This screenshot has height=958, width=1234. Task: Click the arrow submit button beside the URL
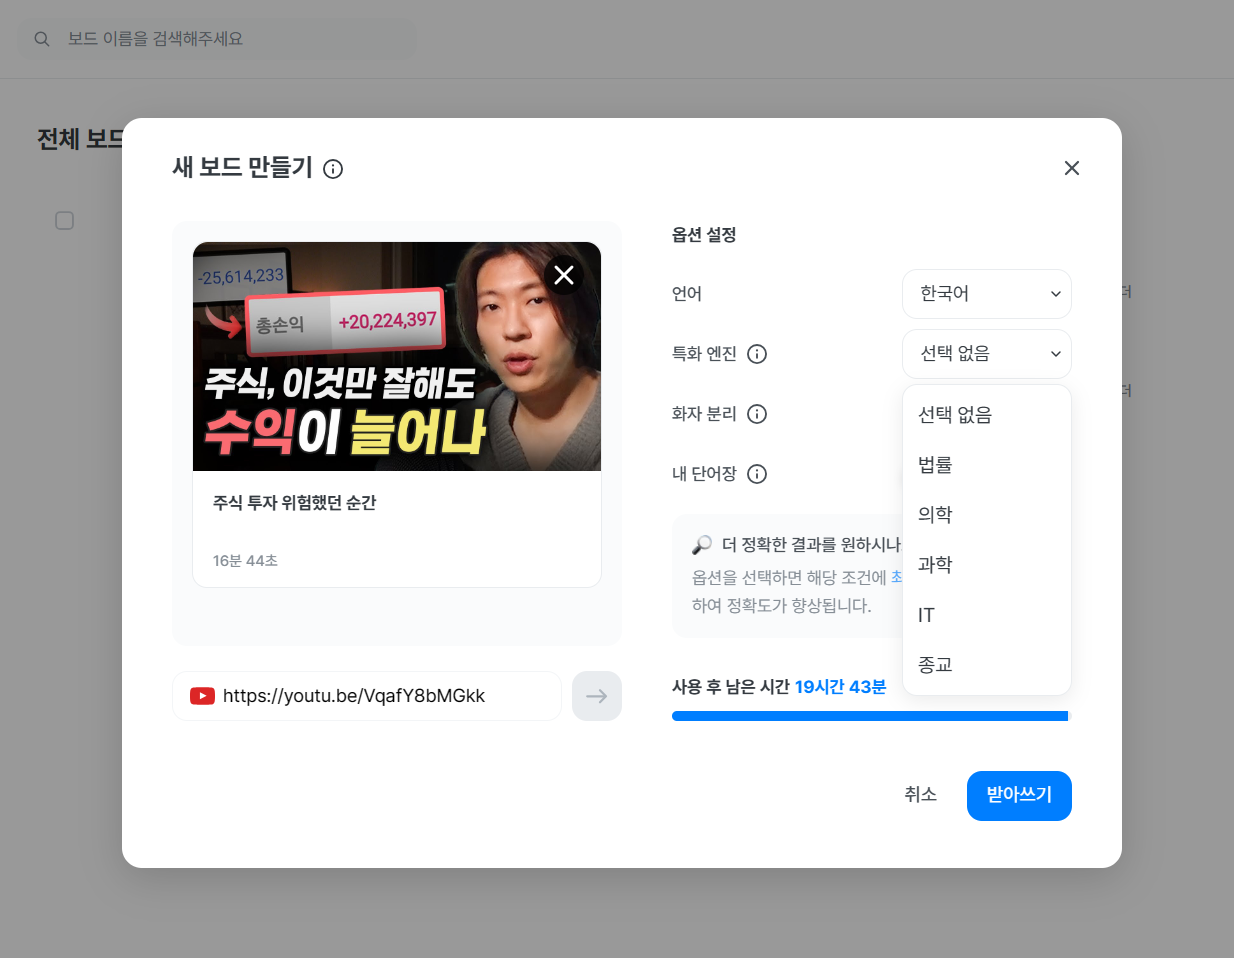597,696
